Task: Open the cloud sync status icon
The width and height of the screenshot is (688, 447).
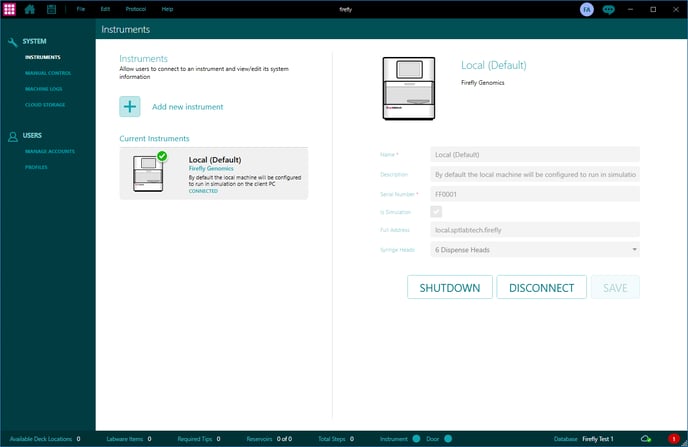Action: 646,438
